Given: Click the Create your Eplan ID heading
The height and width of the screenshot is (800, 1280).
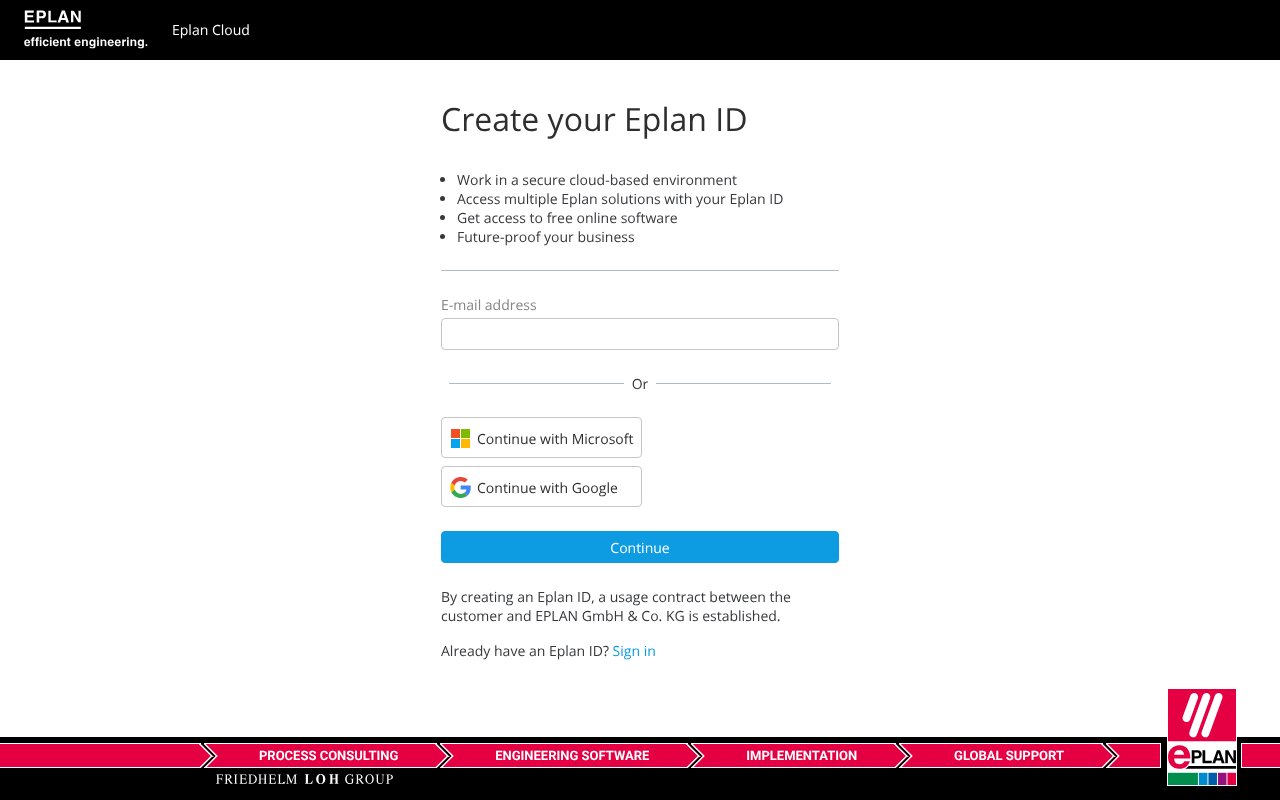Looking at the screenshot, I should (593, 119).
